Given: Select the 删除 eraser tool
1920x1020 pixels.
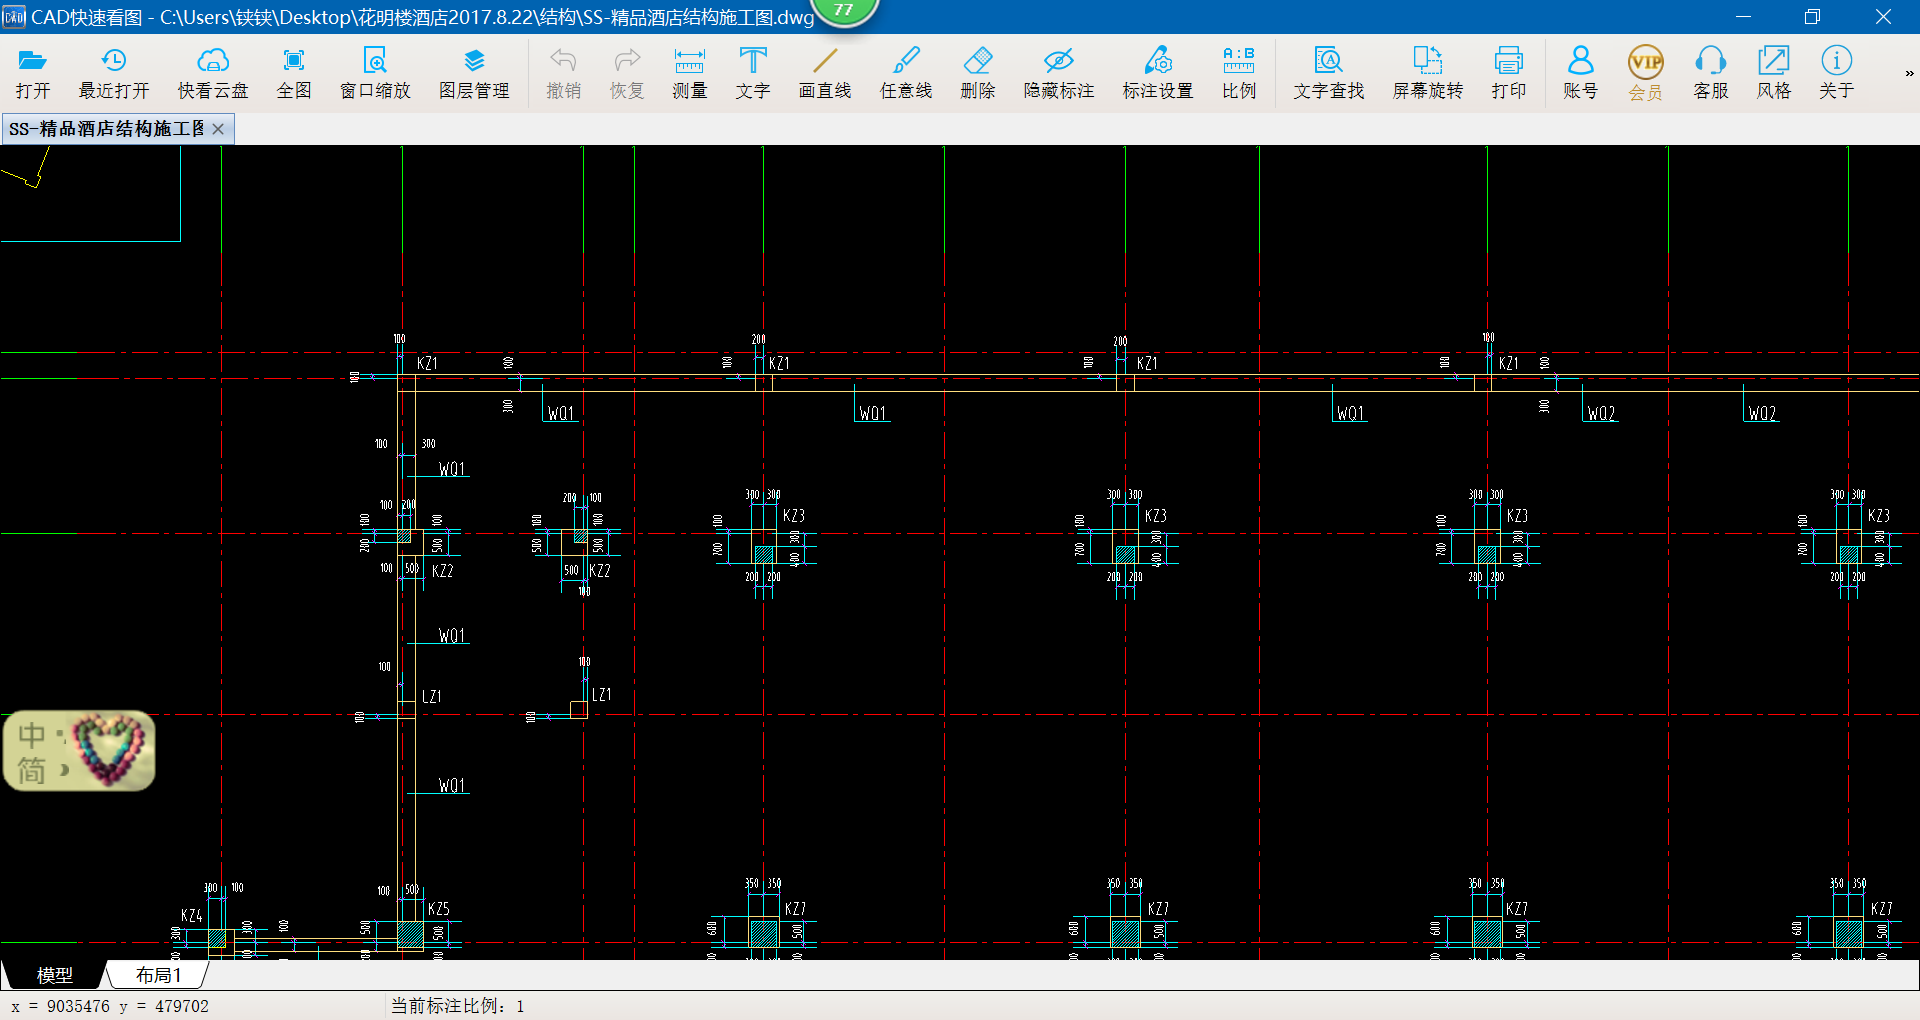Looking at the screenshot, I should click(978, 74).
